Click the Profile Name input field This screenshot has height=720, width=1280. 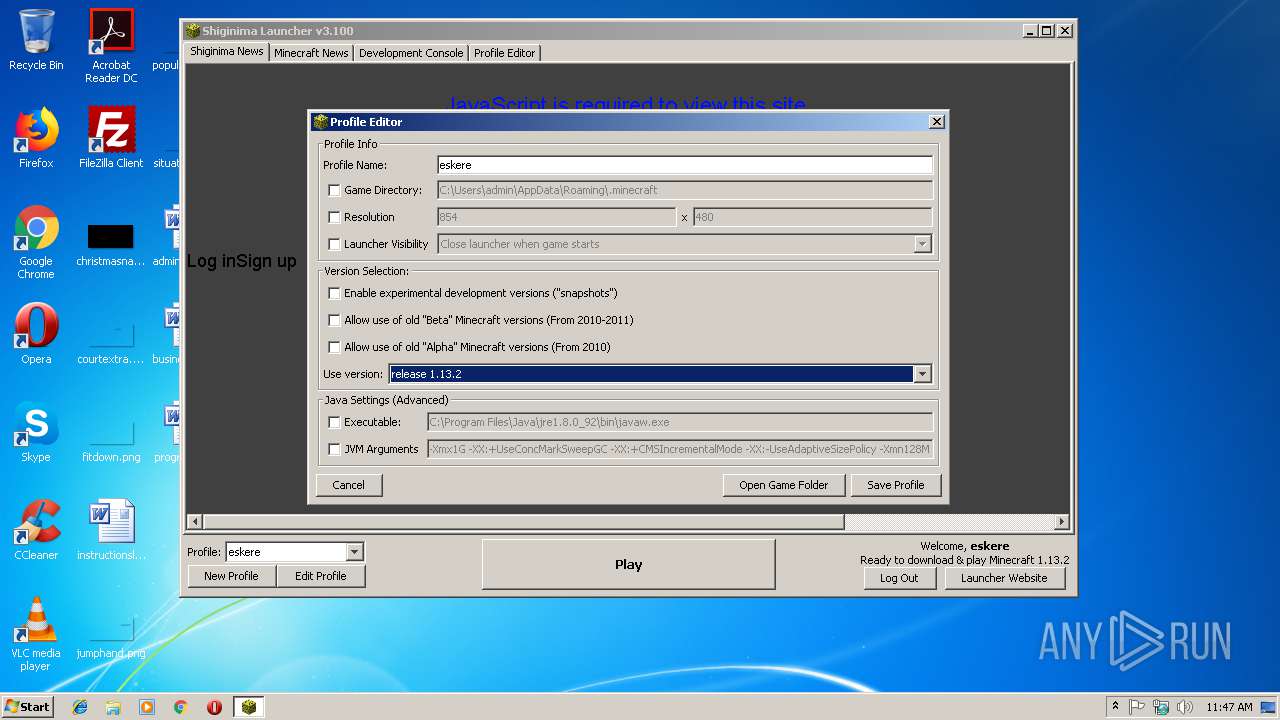(x=685, y=165)
